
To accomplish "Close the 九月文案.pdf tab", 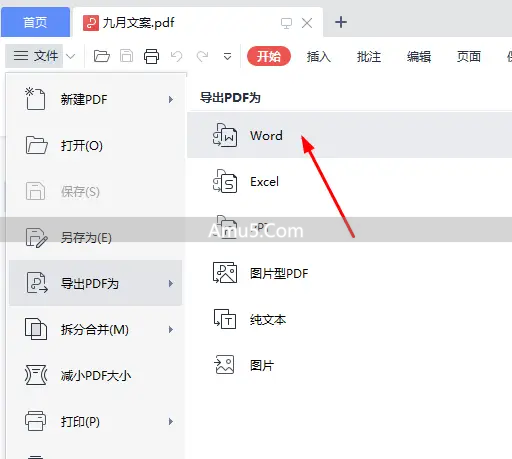I will 307,23.
